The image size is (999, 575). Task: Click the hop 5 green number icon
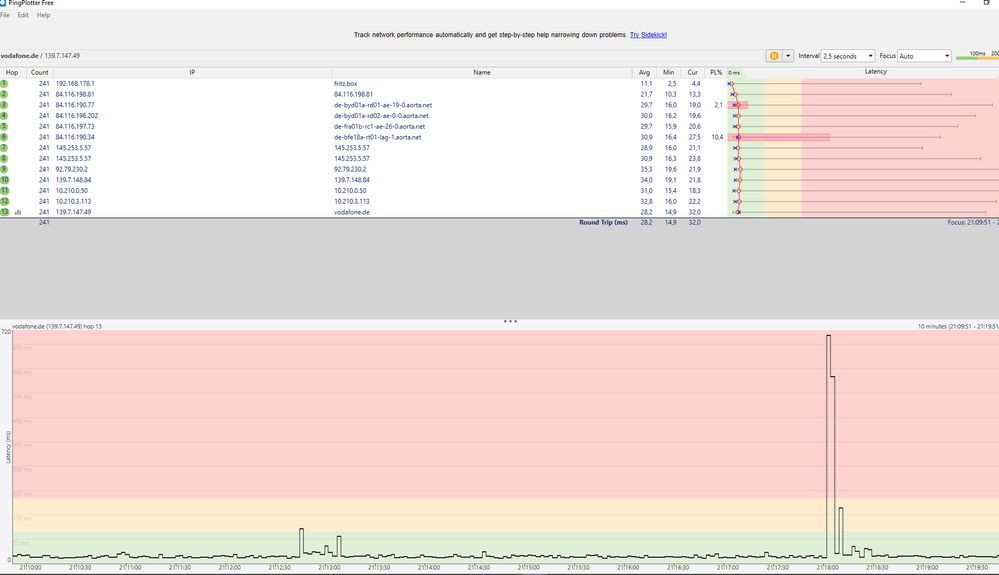[x=4, y=127]
